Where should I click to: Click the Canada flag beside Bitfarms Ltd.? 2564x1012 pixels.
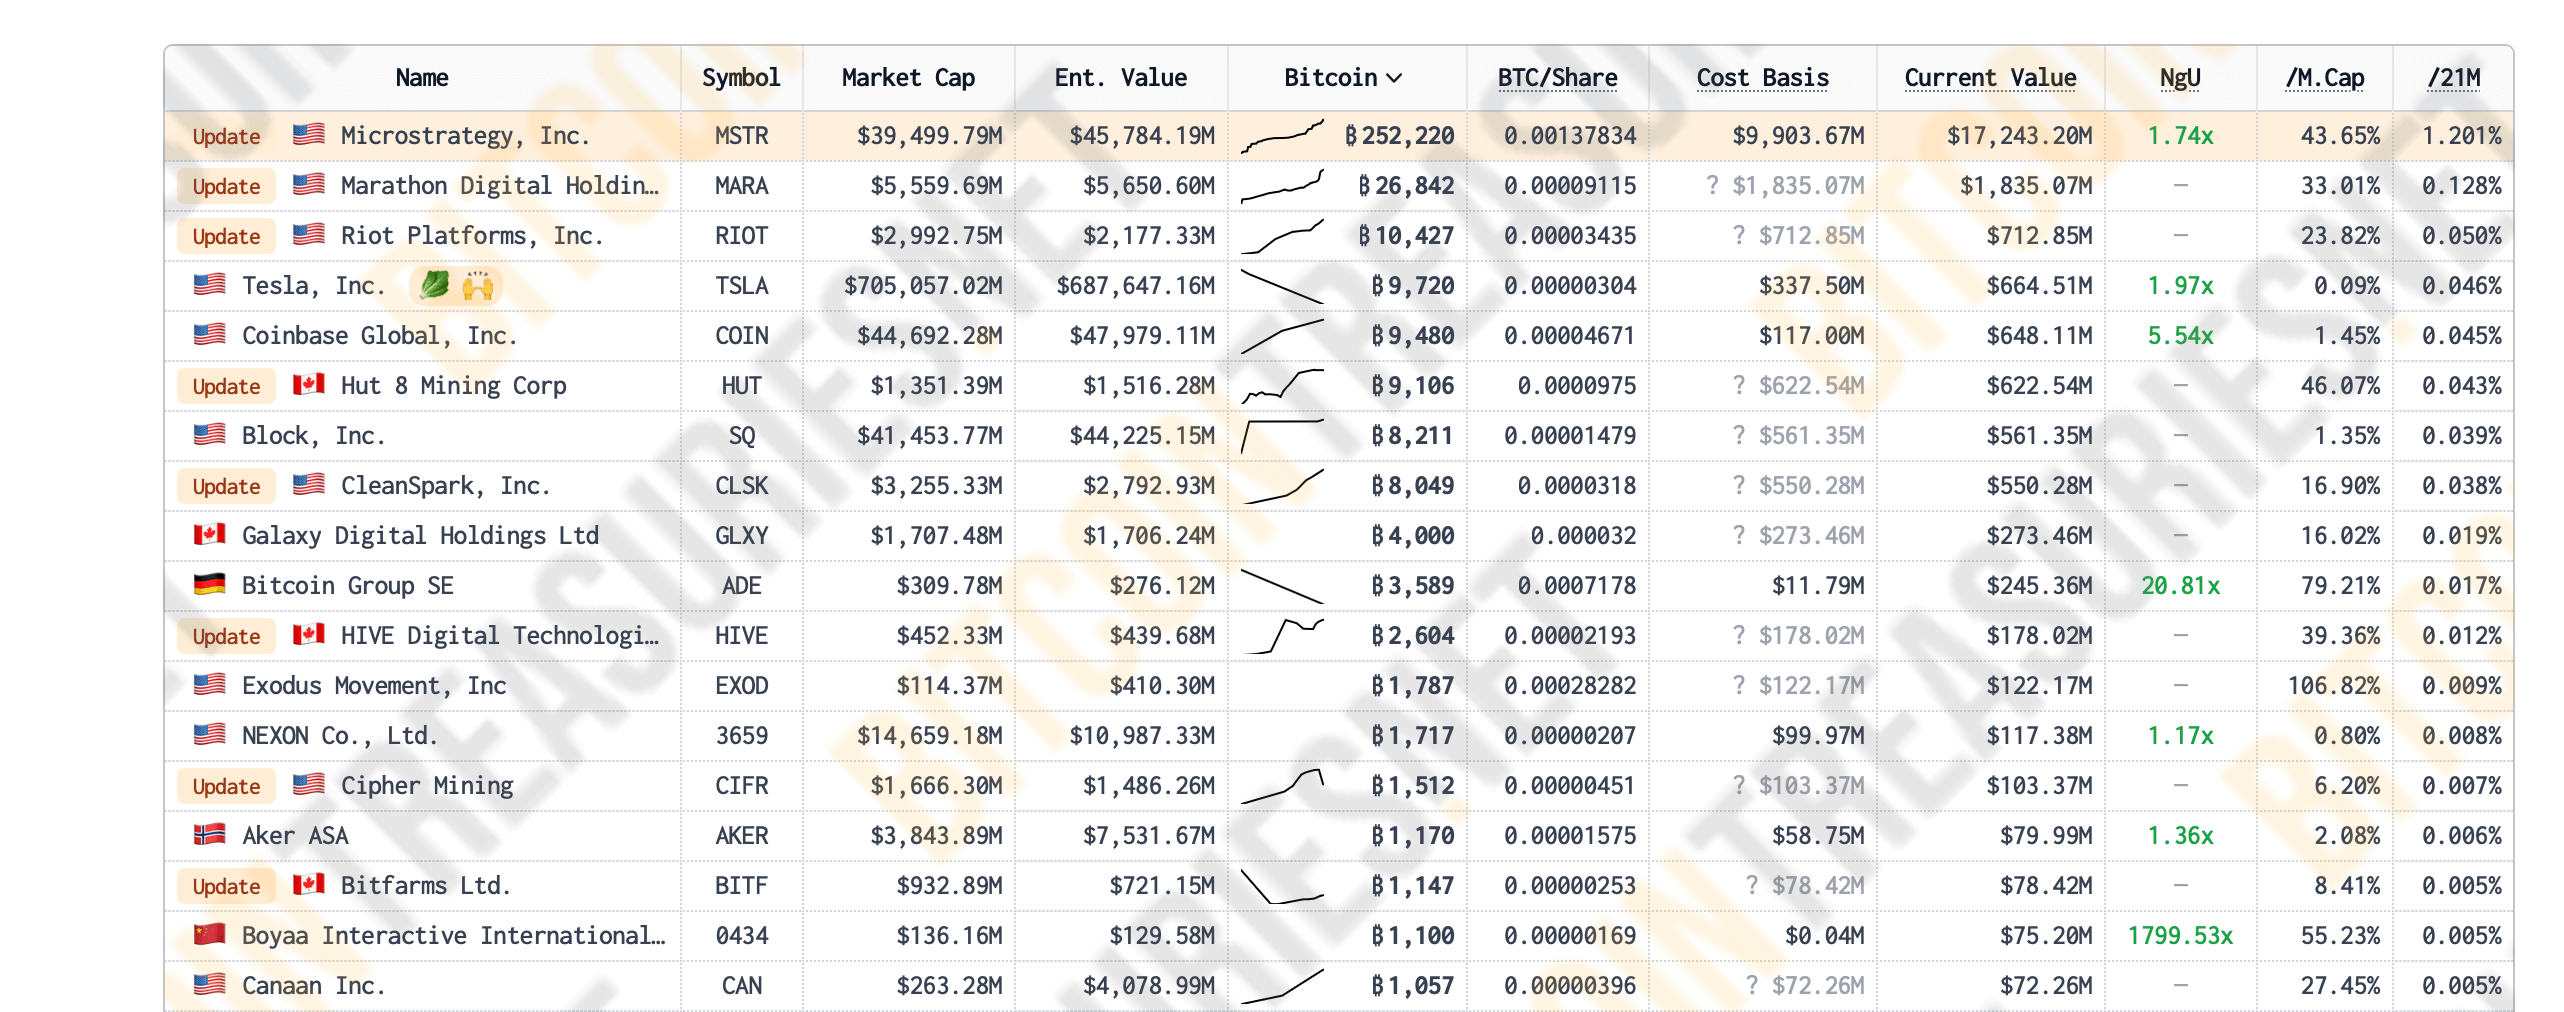[x=308, y=884]
